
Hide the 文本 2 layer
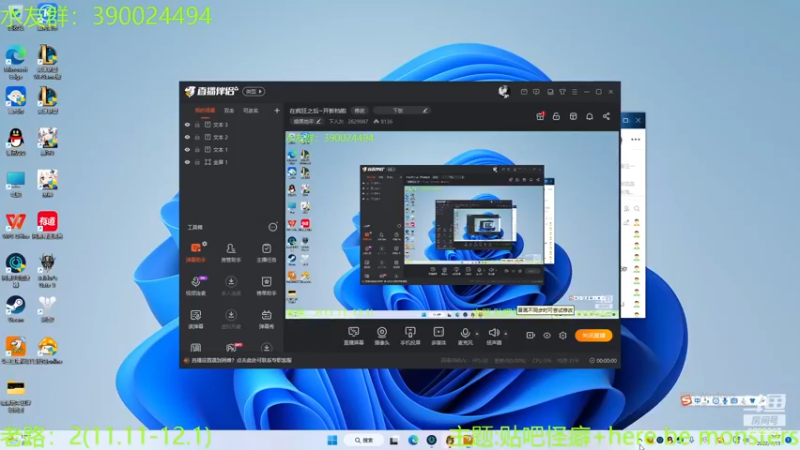(187, 137)
